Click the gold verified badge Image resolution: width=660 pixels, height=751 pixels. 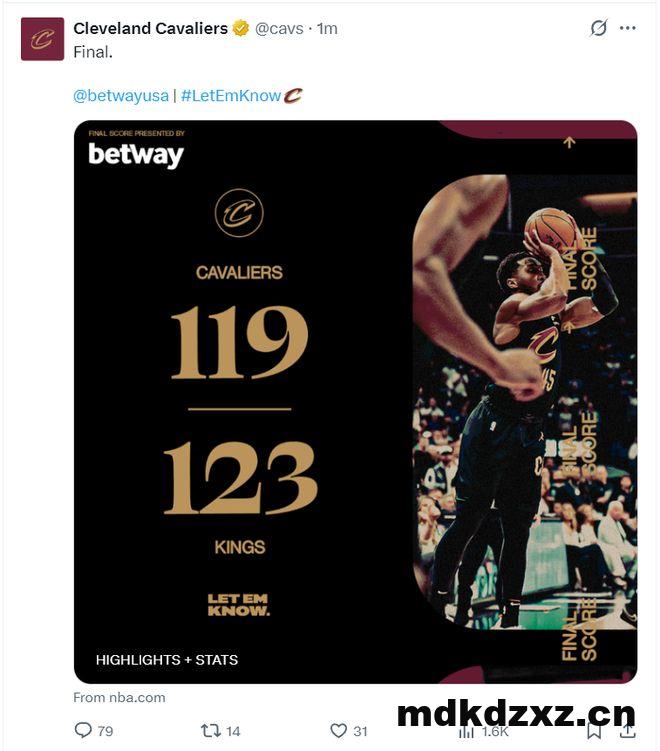241,28
